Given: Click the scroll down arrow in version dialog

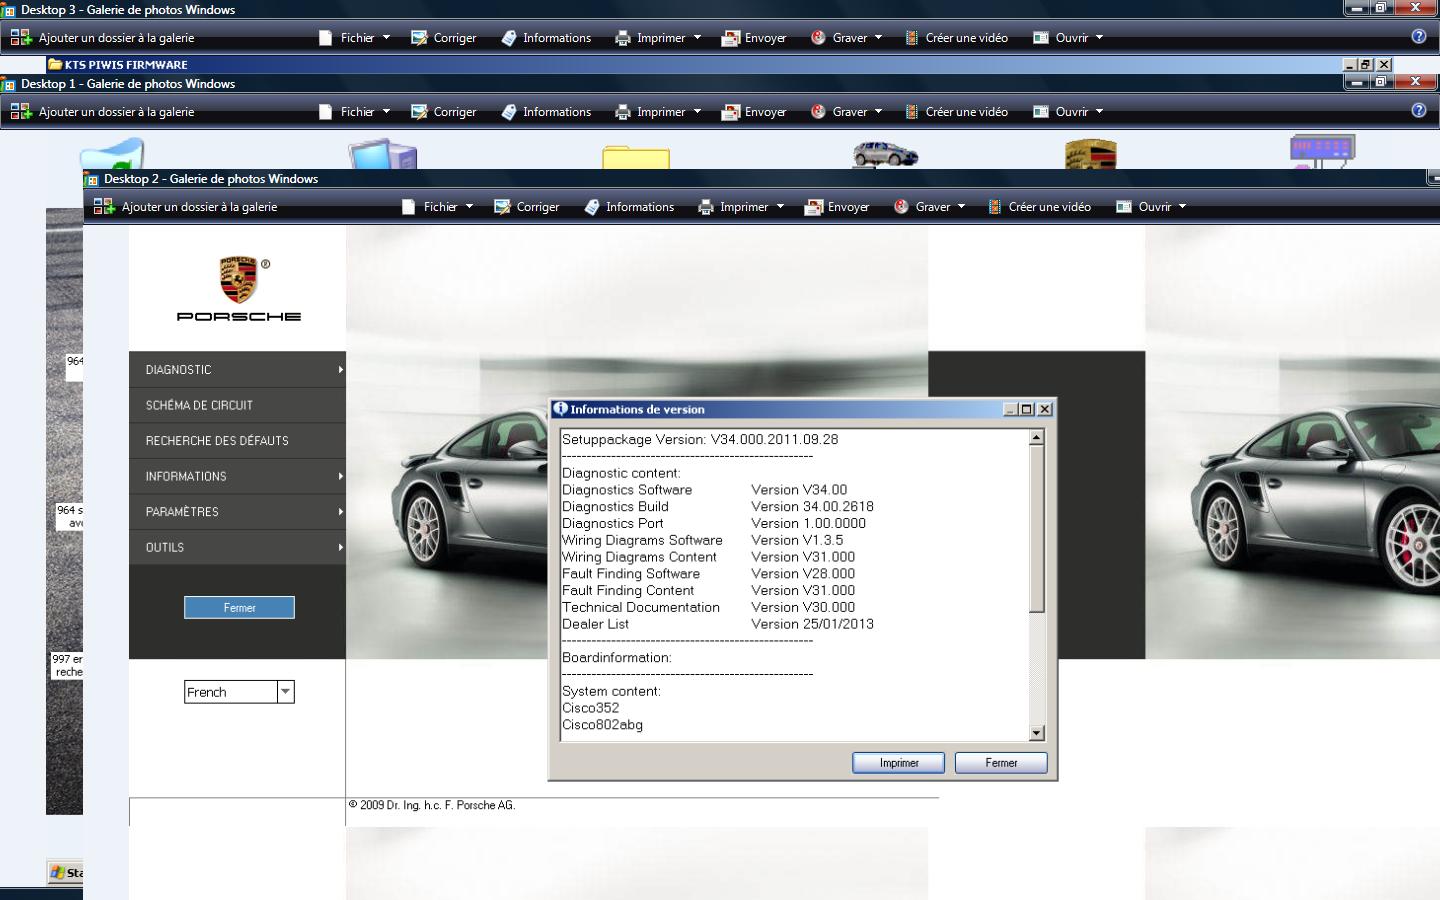Looking at the screenshot, I should coord(1036,733).
